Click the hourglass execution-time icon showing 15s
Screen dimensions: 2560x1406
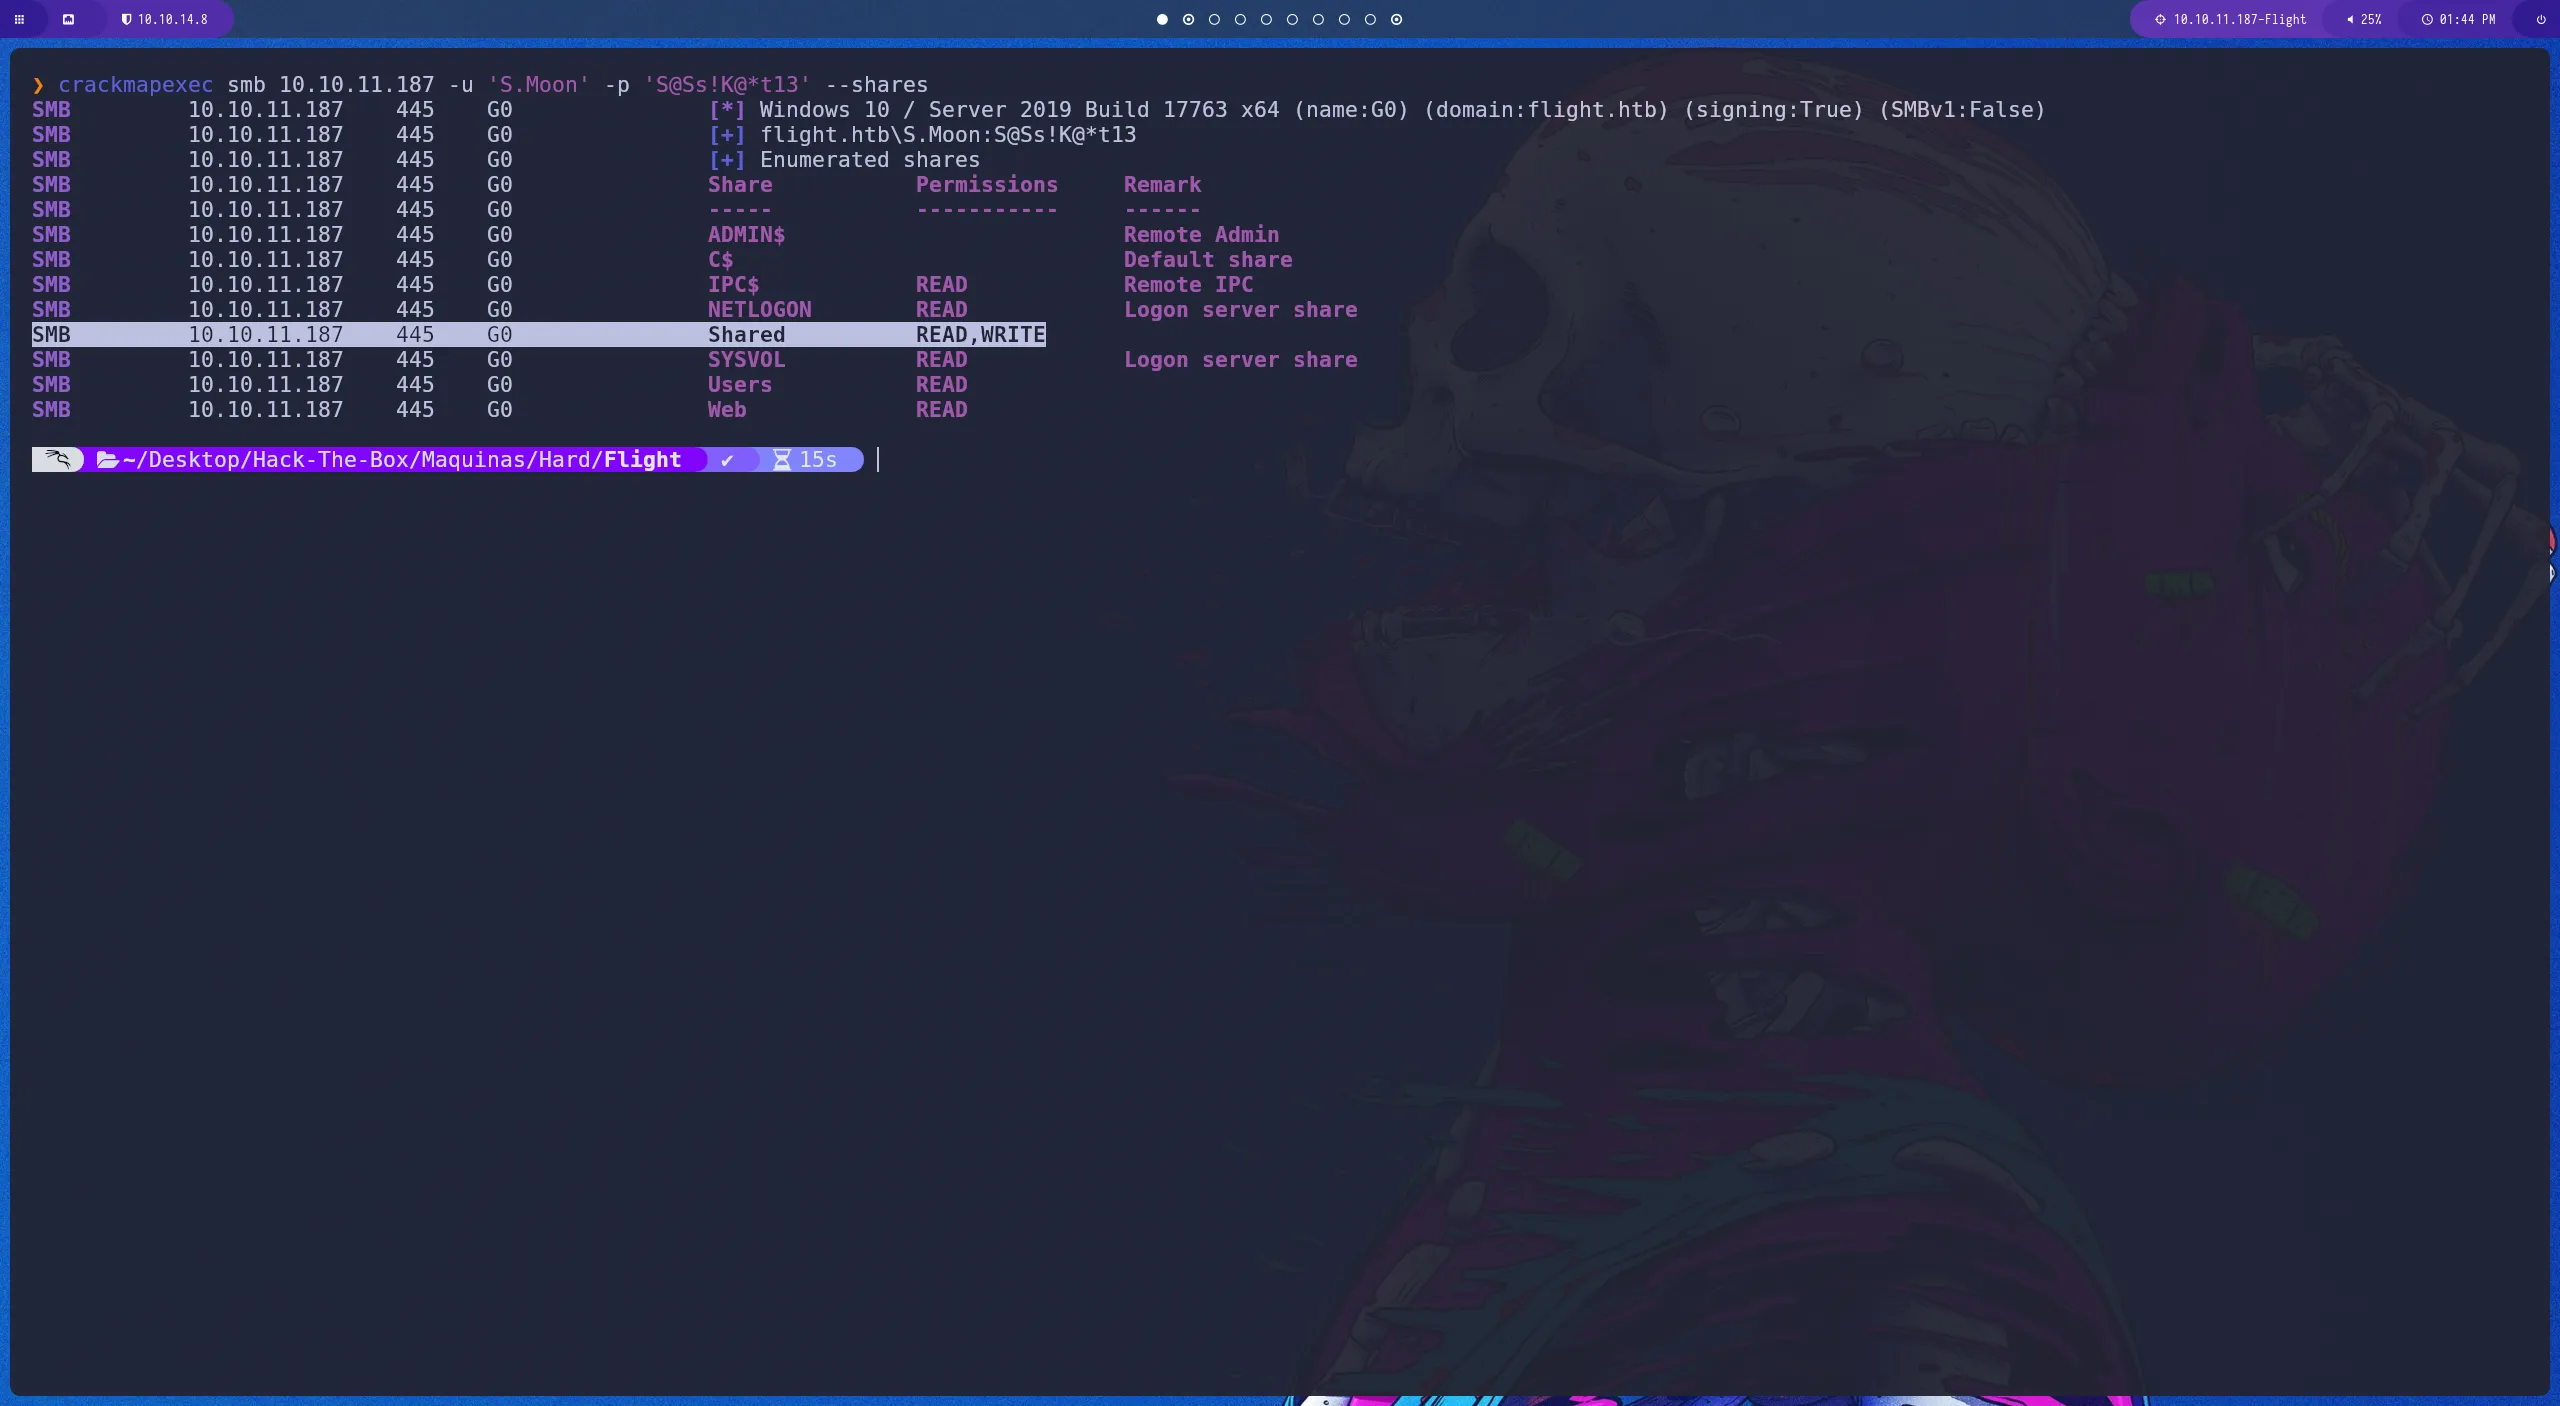point(785,459)
